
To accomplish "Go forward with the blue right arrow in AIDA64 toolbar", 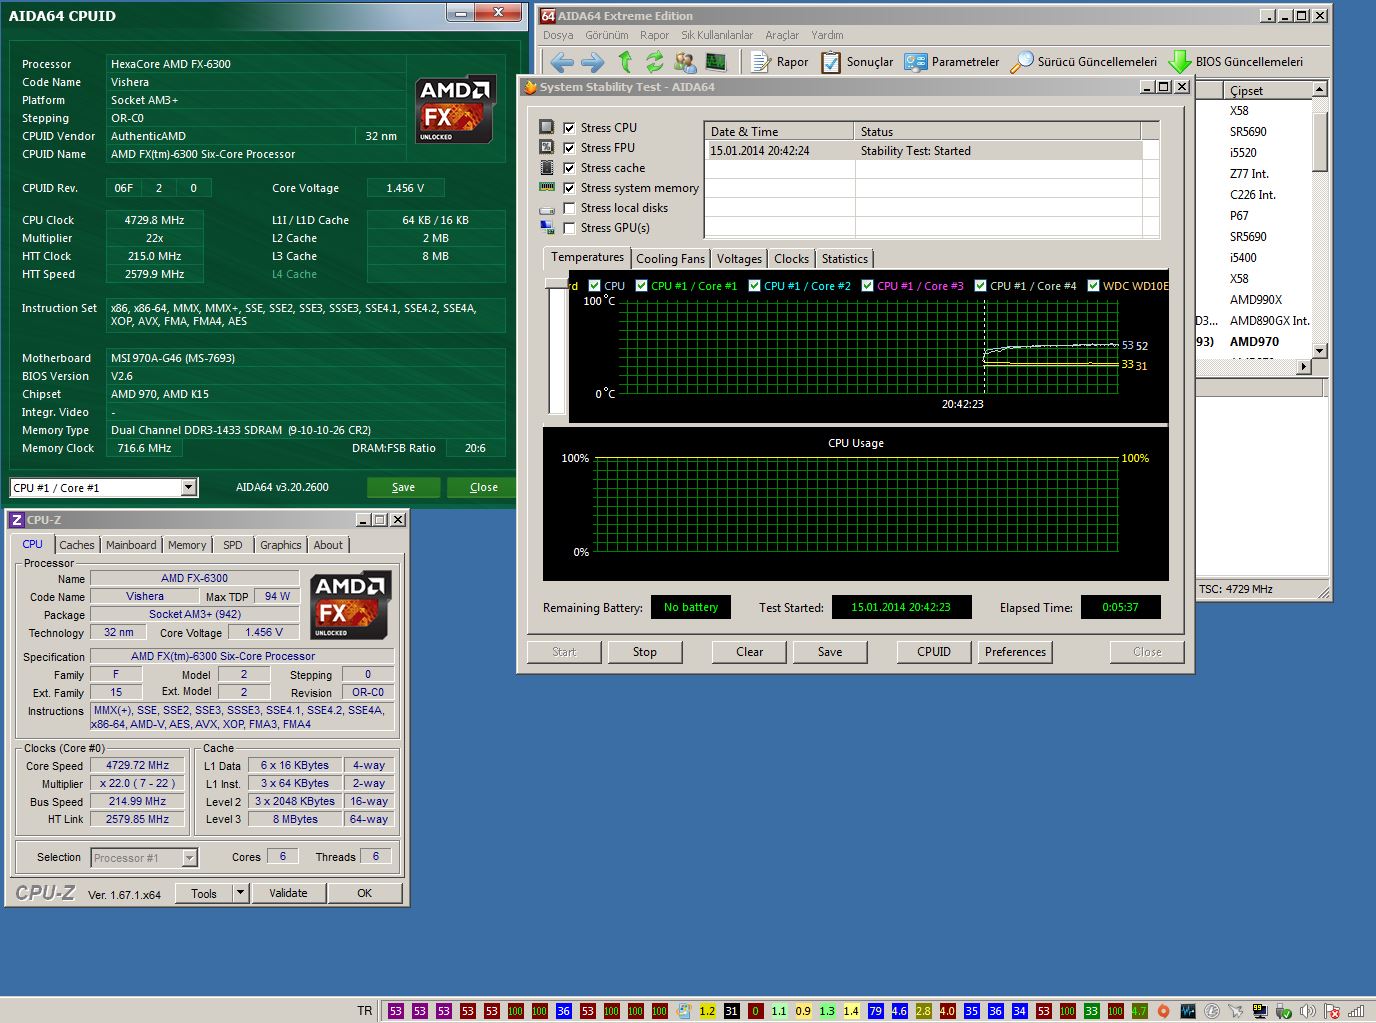I will coord(593,62).
